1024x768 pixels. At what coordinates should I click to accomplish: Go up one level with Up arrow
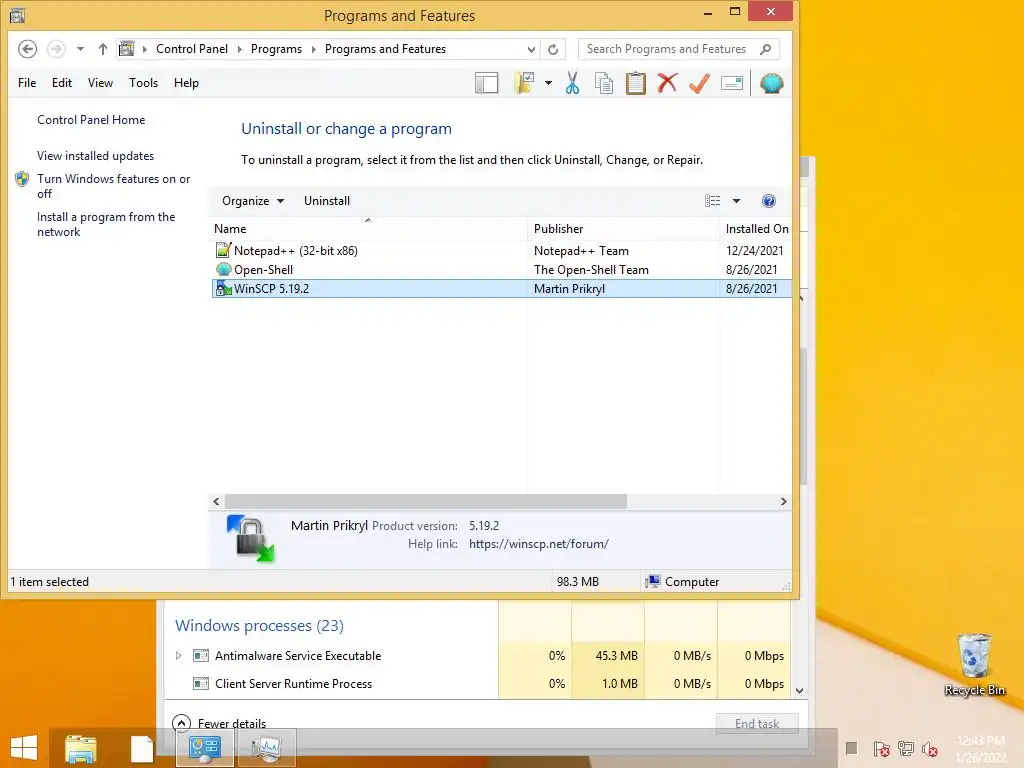pos(103,49)
